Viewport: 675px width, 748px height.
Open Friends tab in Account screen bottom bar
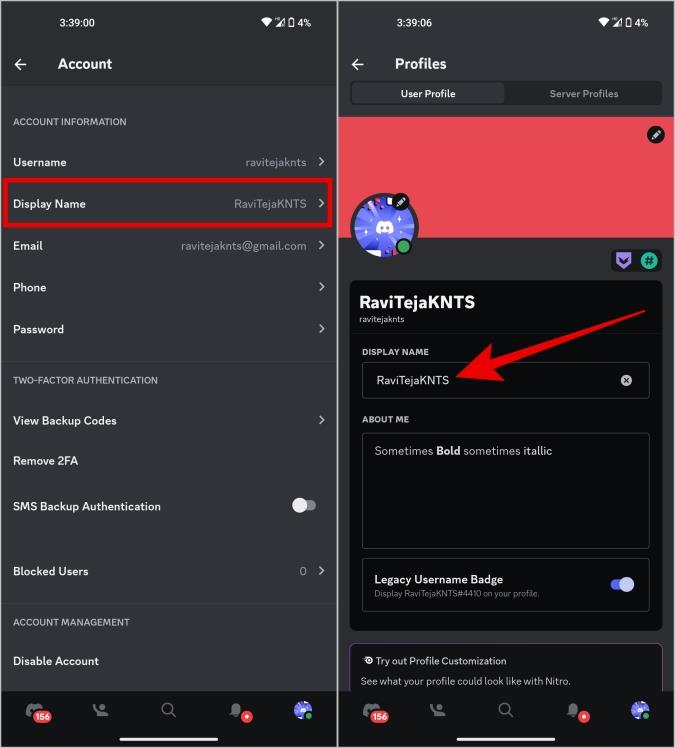[101, 710]
